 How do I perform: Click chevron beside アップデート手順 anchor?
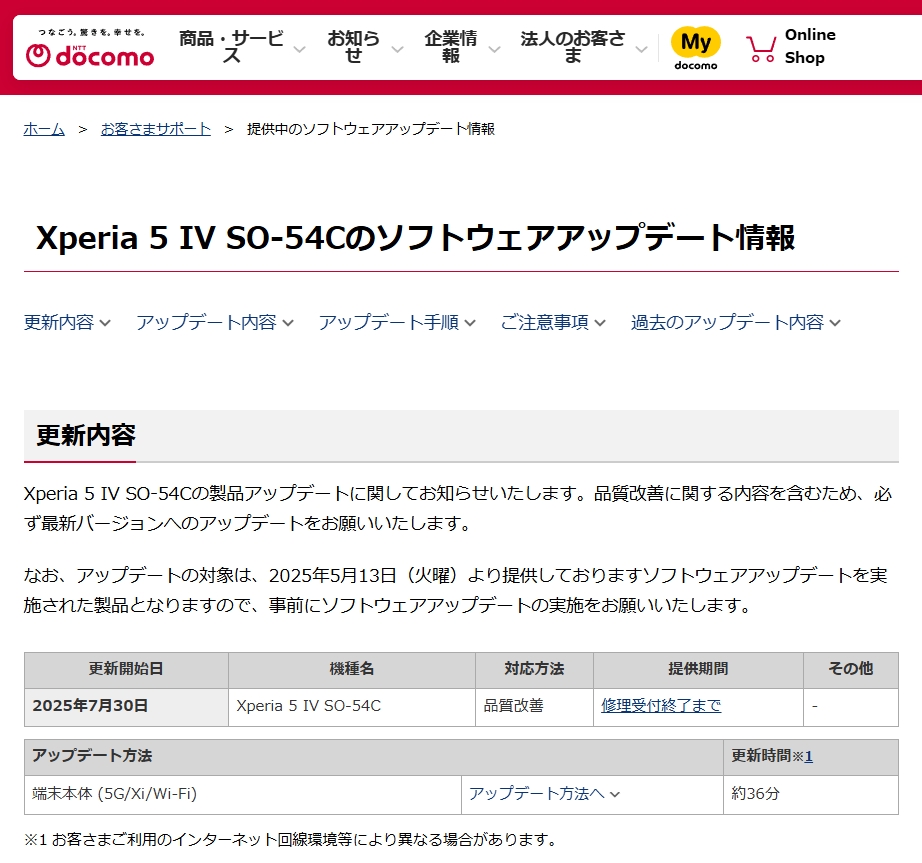pyautogui.click(x=470, y=323)
